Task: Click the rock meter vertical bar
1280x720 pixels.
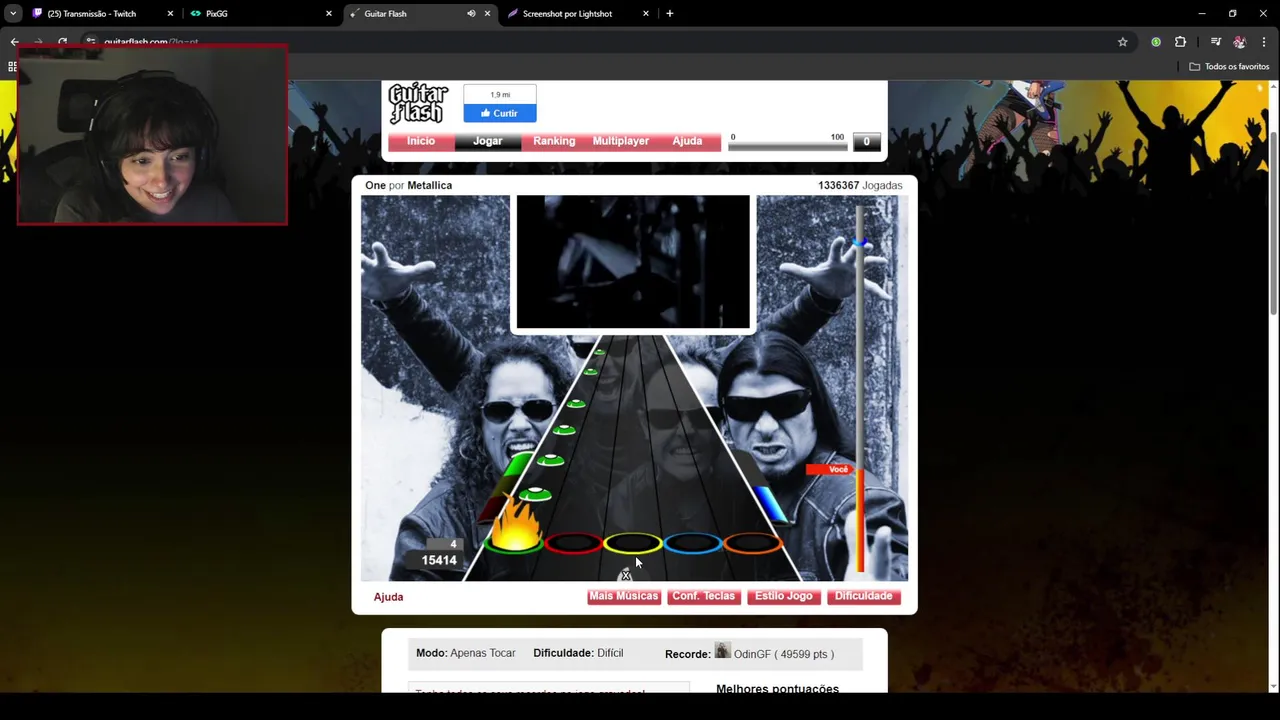Action: coord(859,390)
